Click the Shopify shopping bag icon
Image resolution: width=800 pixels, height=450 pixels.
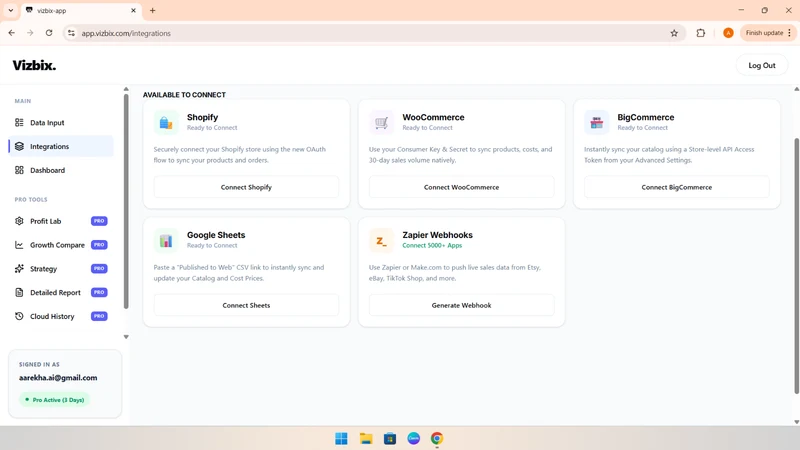click(x=166, y=122)
